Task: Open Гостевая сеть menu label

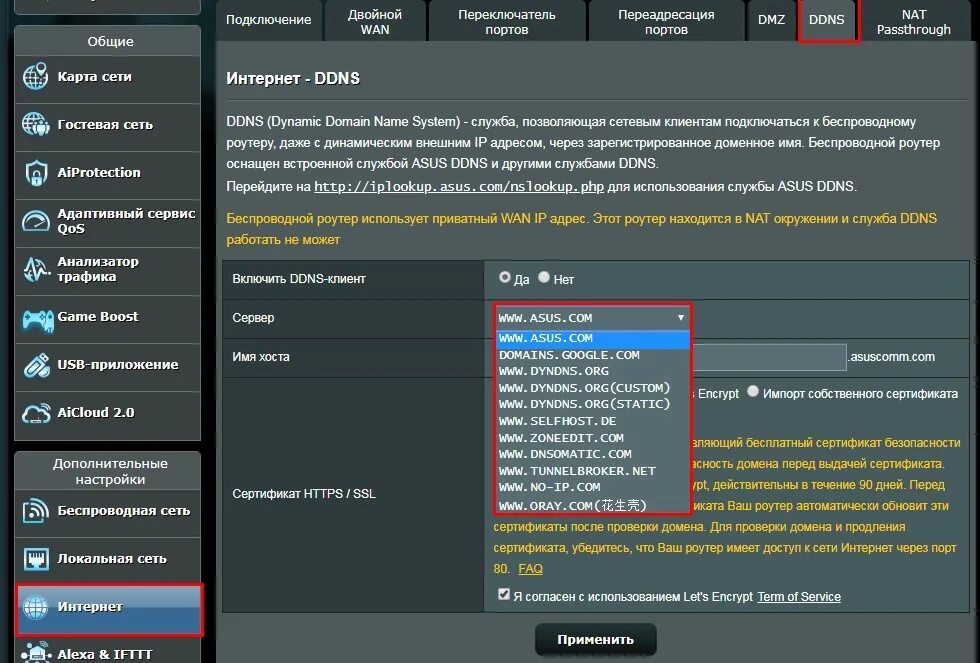Action: click(105, 124)
